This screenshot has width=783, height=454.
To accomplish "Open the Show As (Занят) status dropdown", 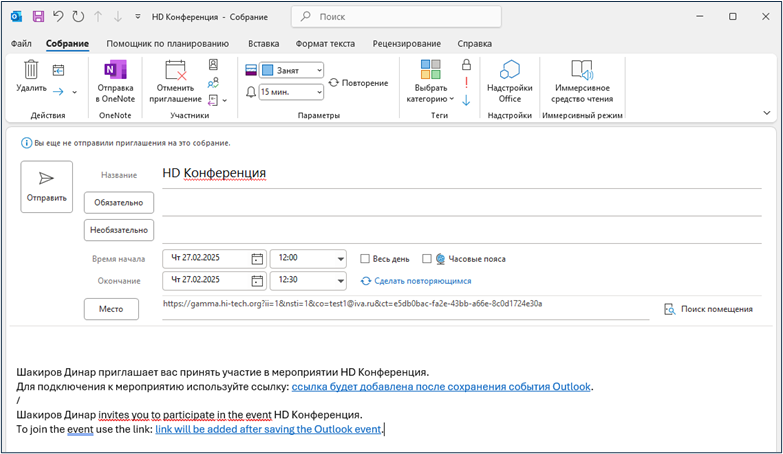I will pyautogui.click(x=291, y=70).
